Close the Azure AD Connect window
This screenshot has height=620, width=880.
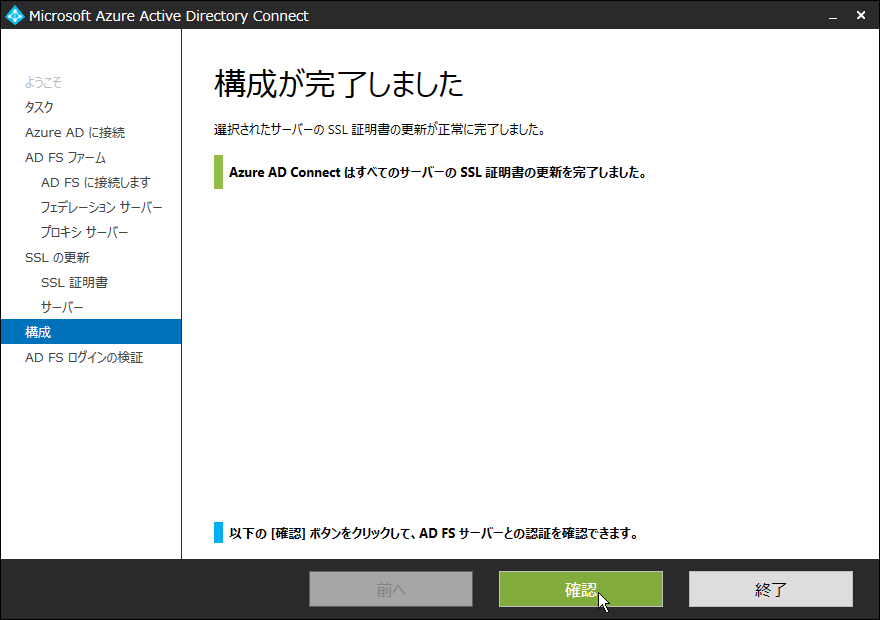(x=861, y=15)
